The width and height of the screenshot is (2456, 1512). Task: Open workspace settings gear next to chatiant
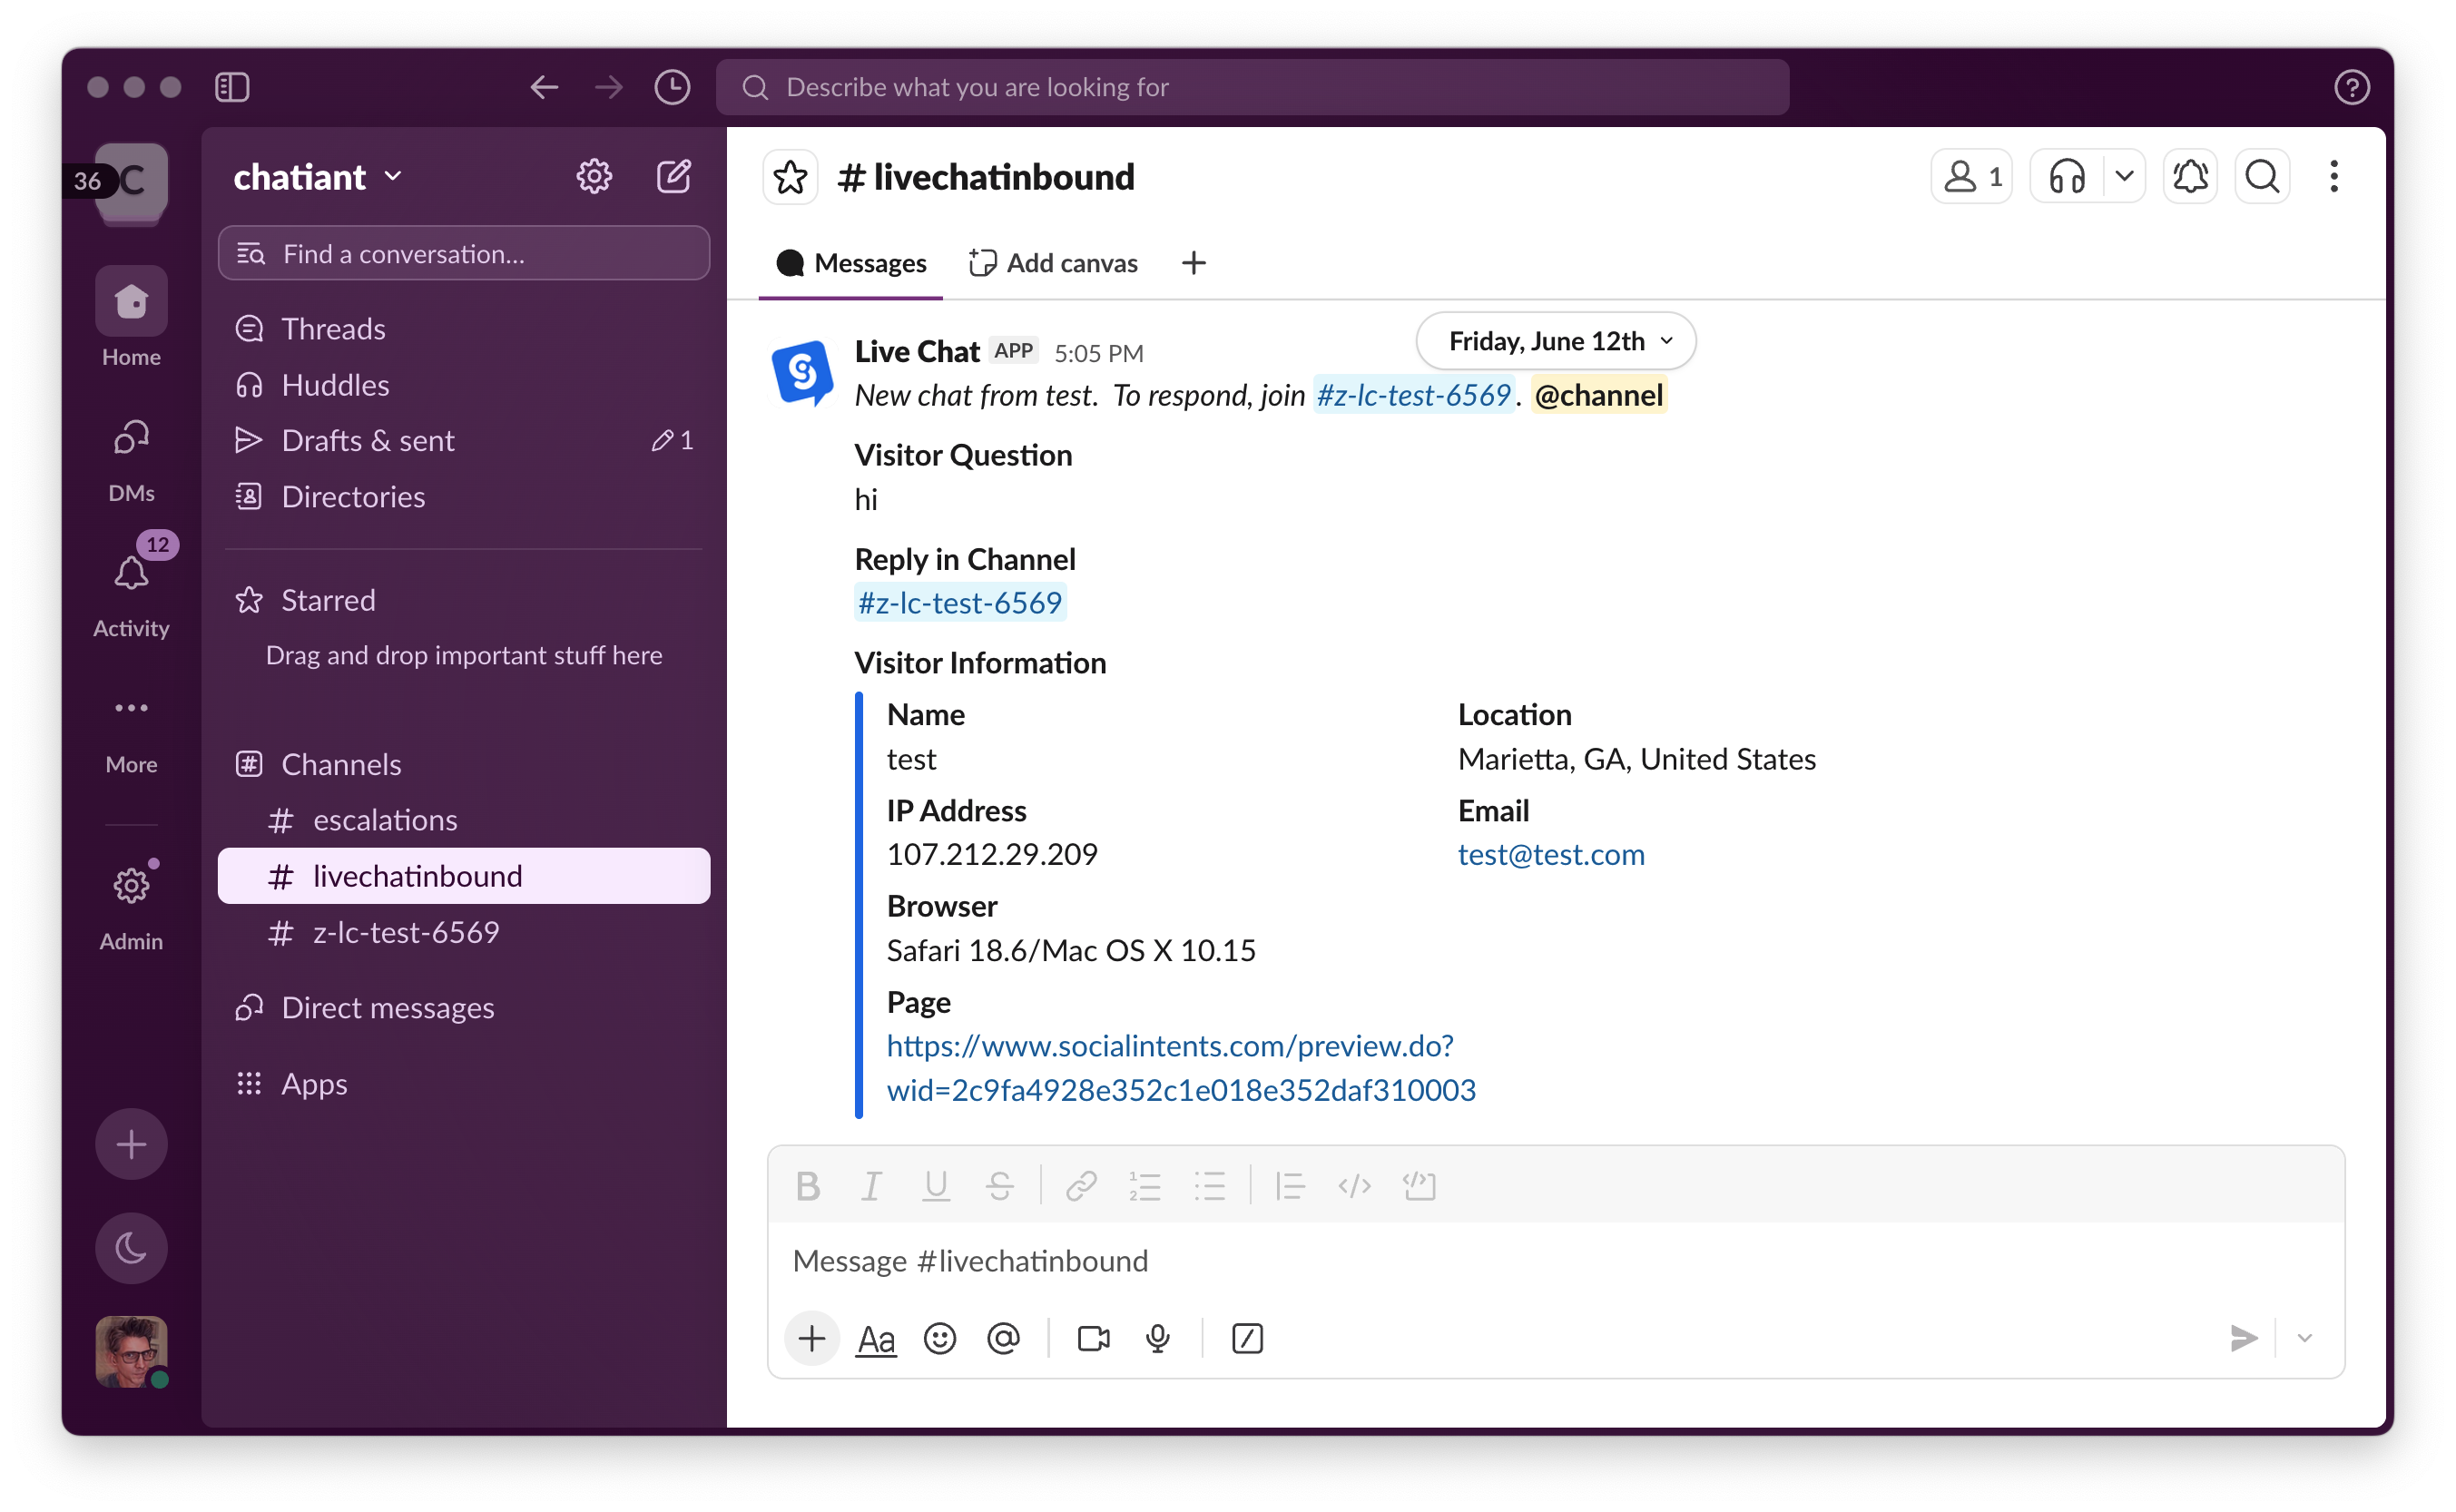[x=594, y=176]
